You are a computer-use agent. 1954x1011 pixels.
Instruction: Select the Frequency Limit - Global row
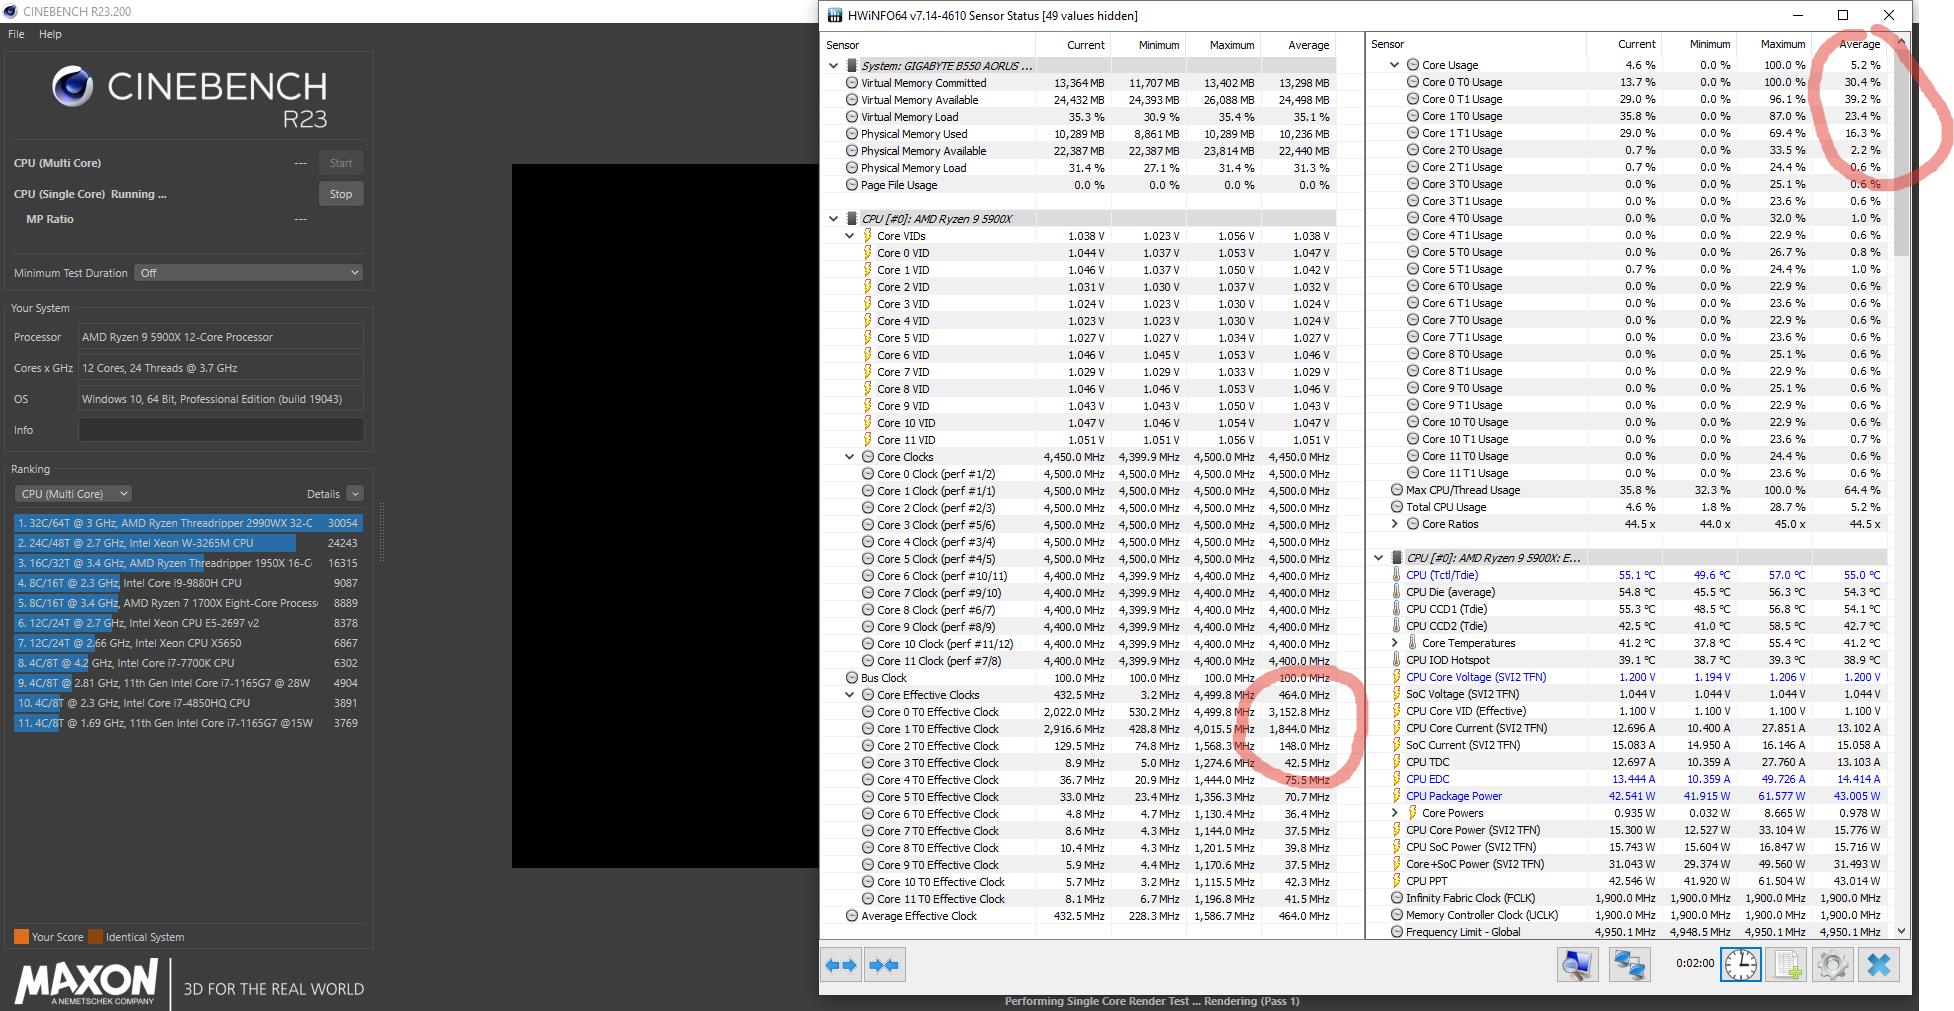1627,932
